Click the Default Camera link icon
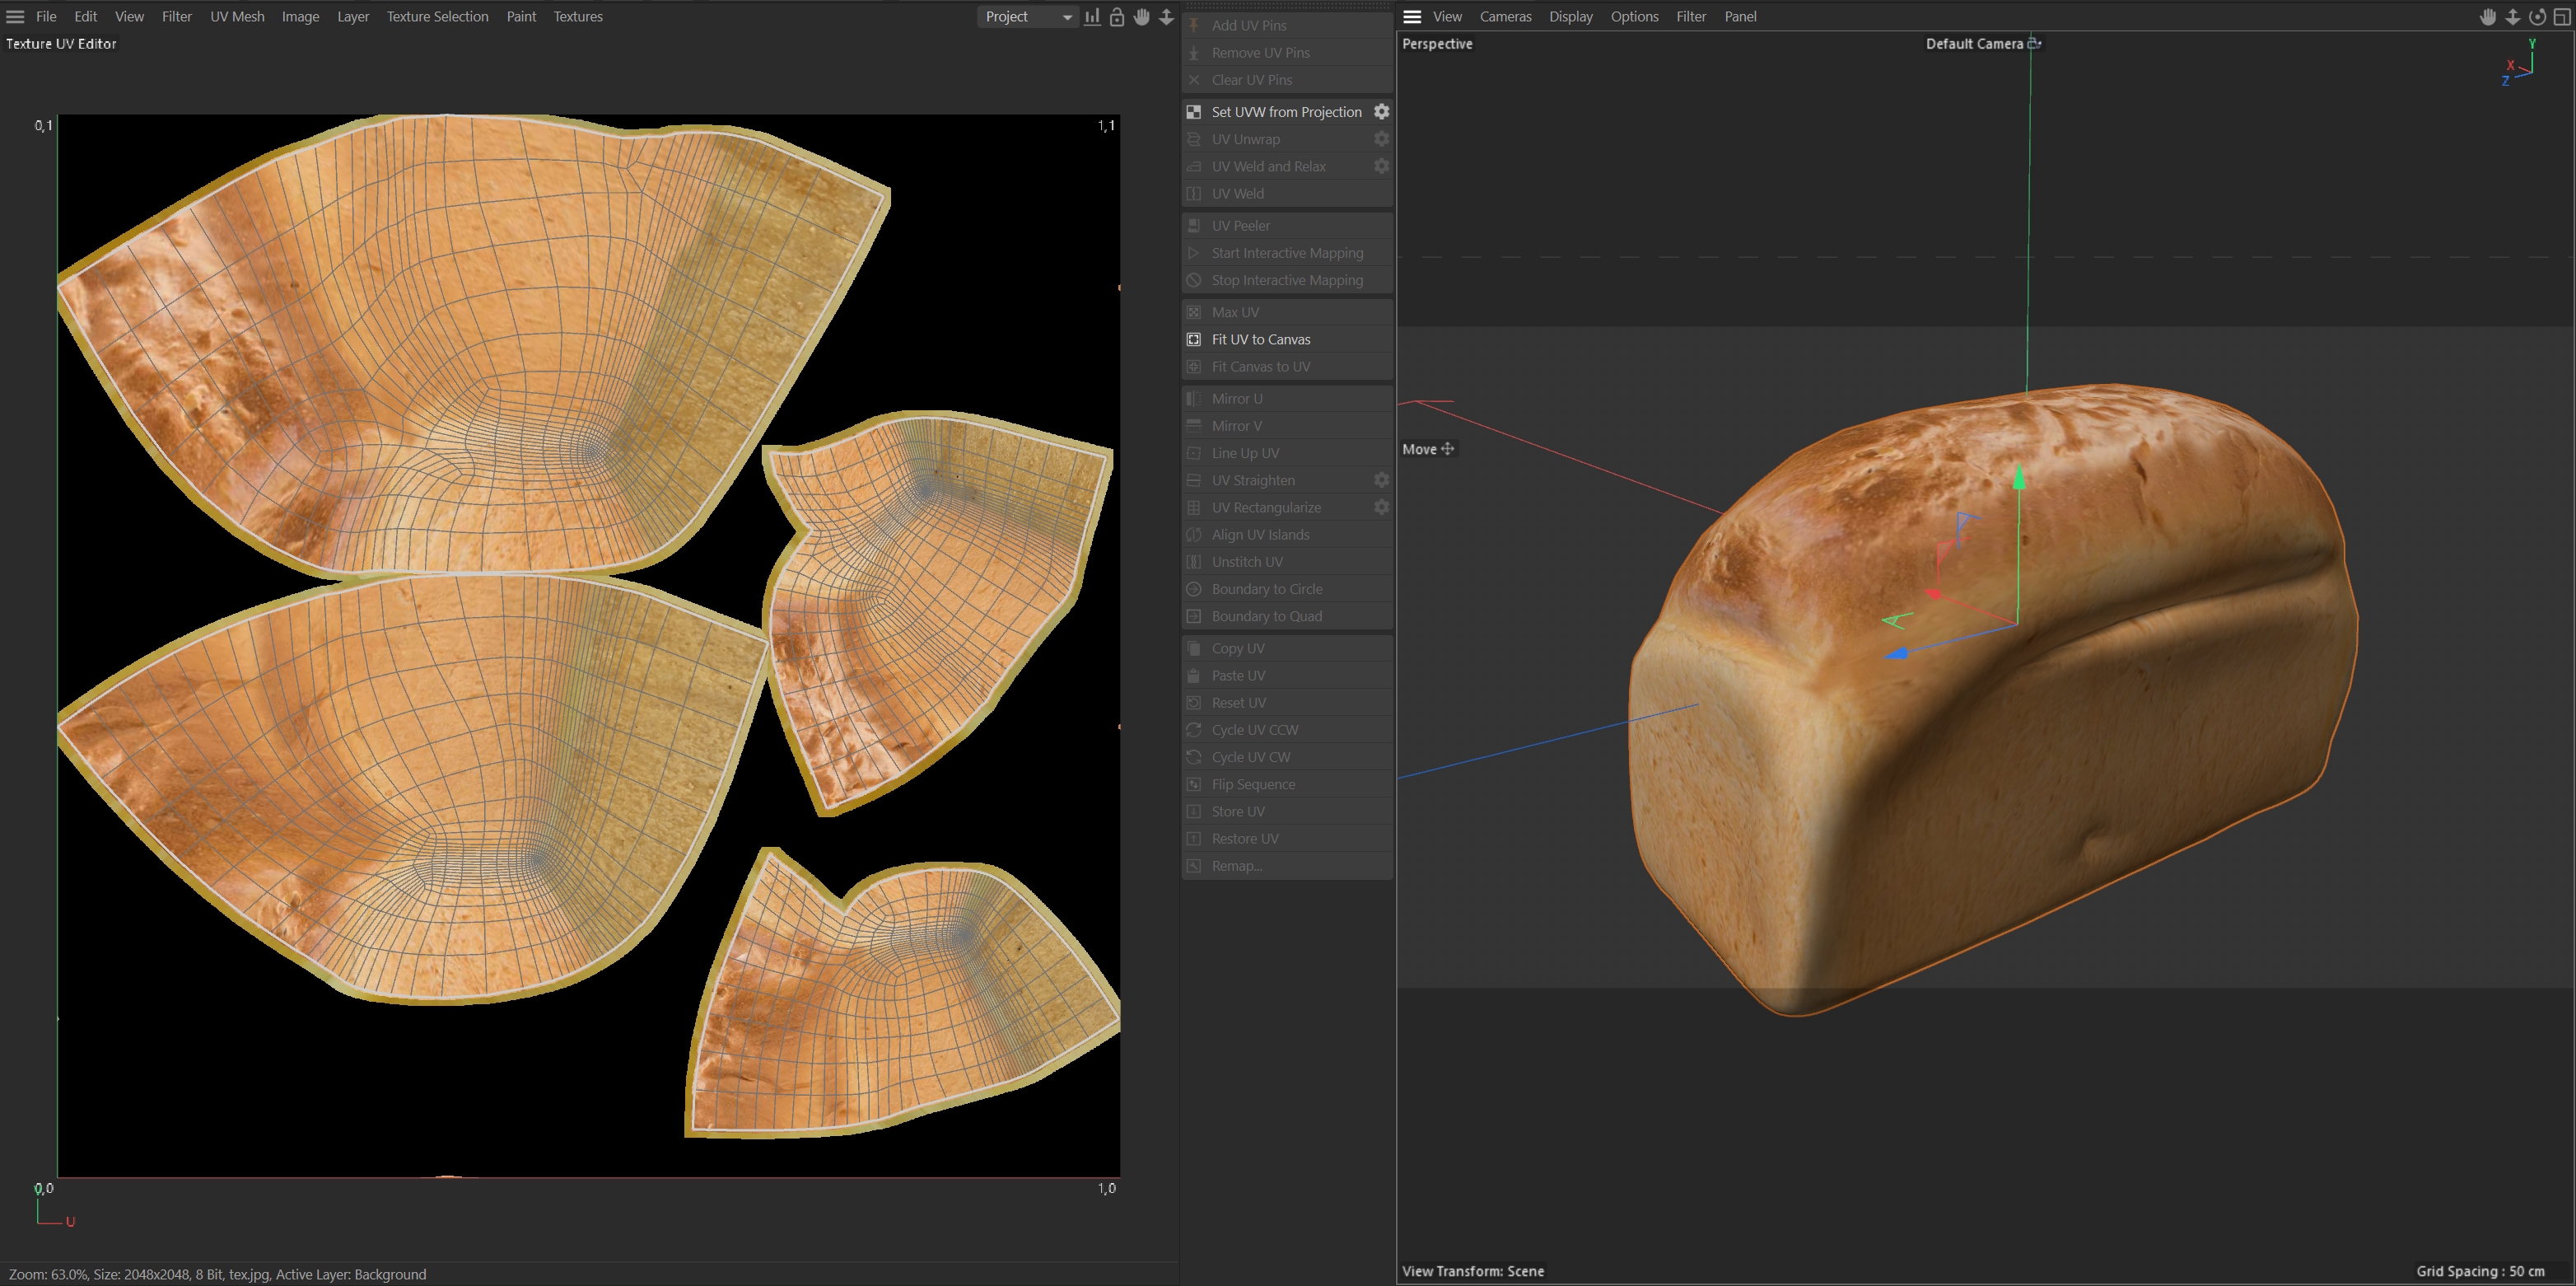Viewport: 2576px width, 1286px height. [2034, 44]
